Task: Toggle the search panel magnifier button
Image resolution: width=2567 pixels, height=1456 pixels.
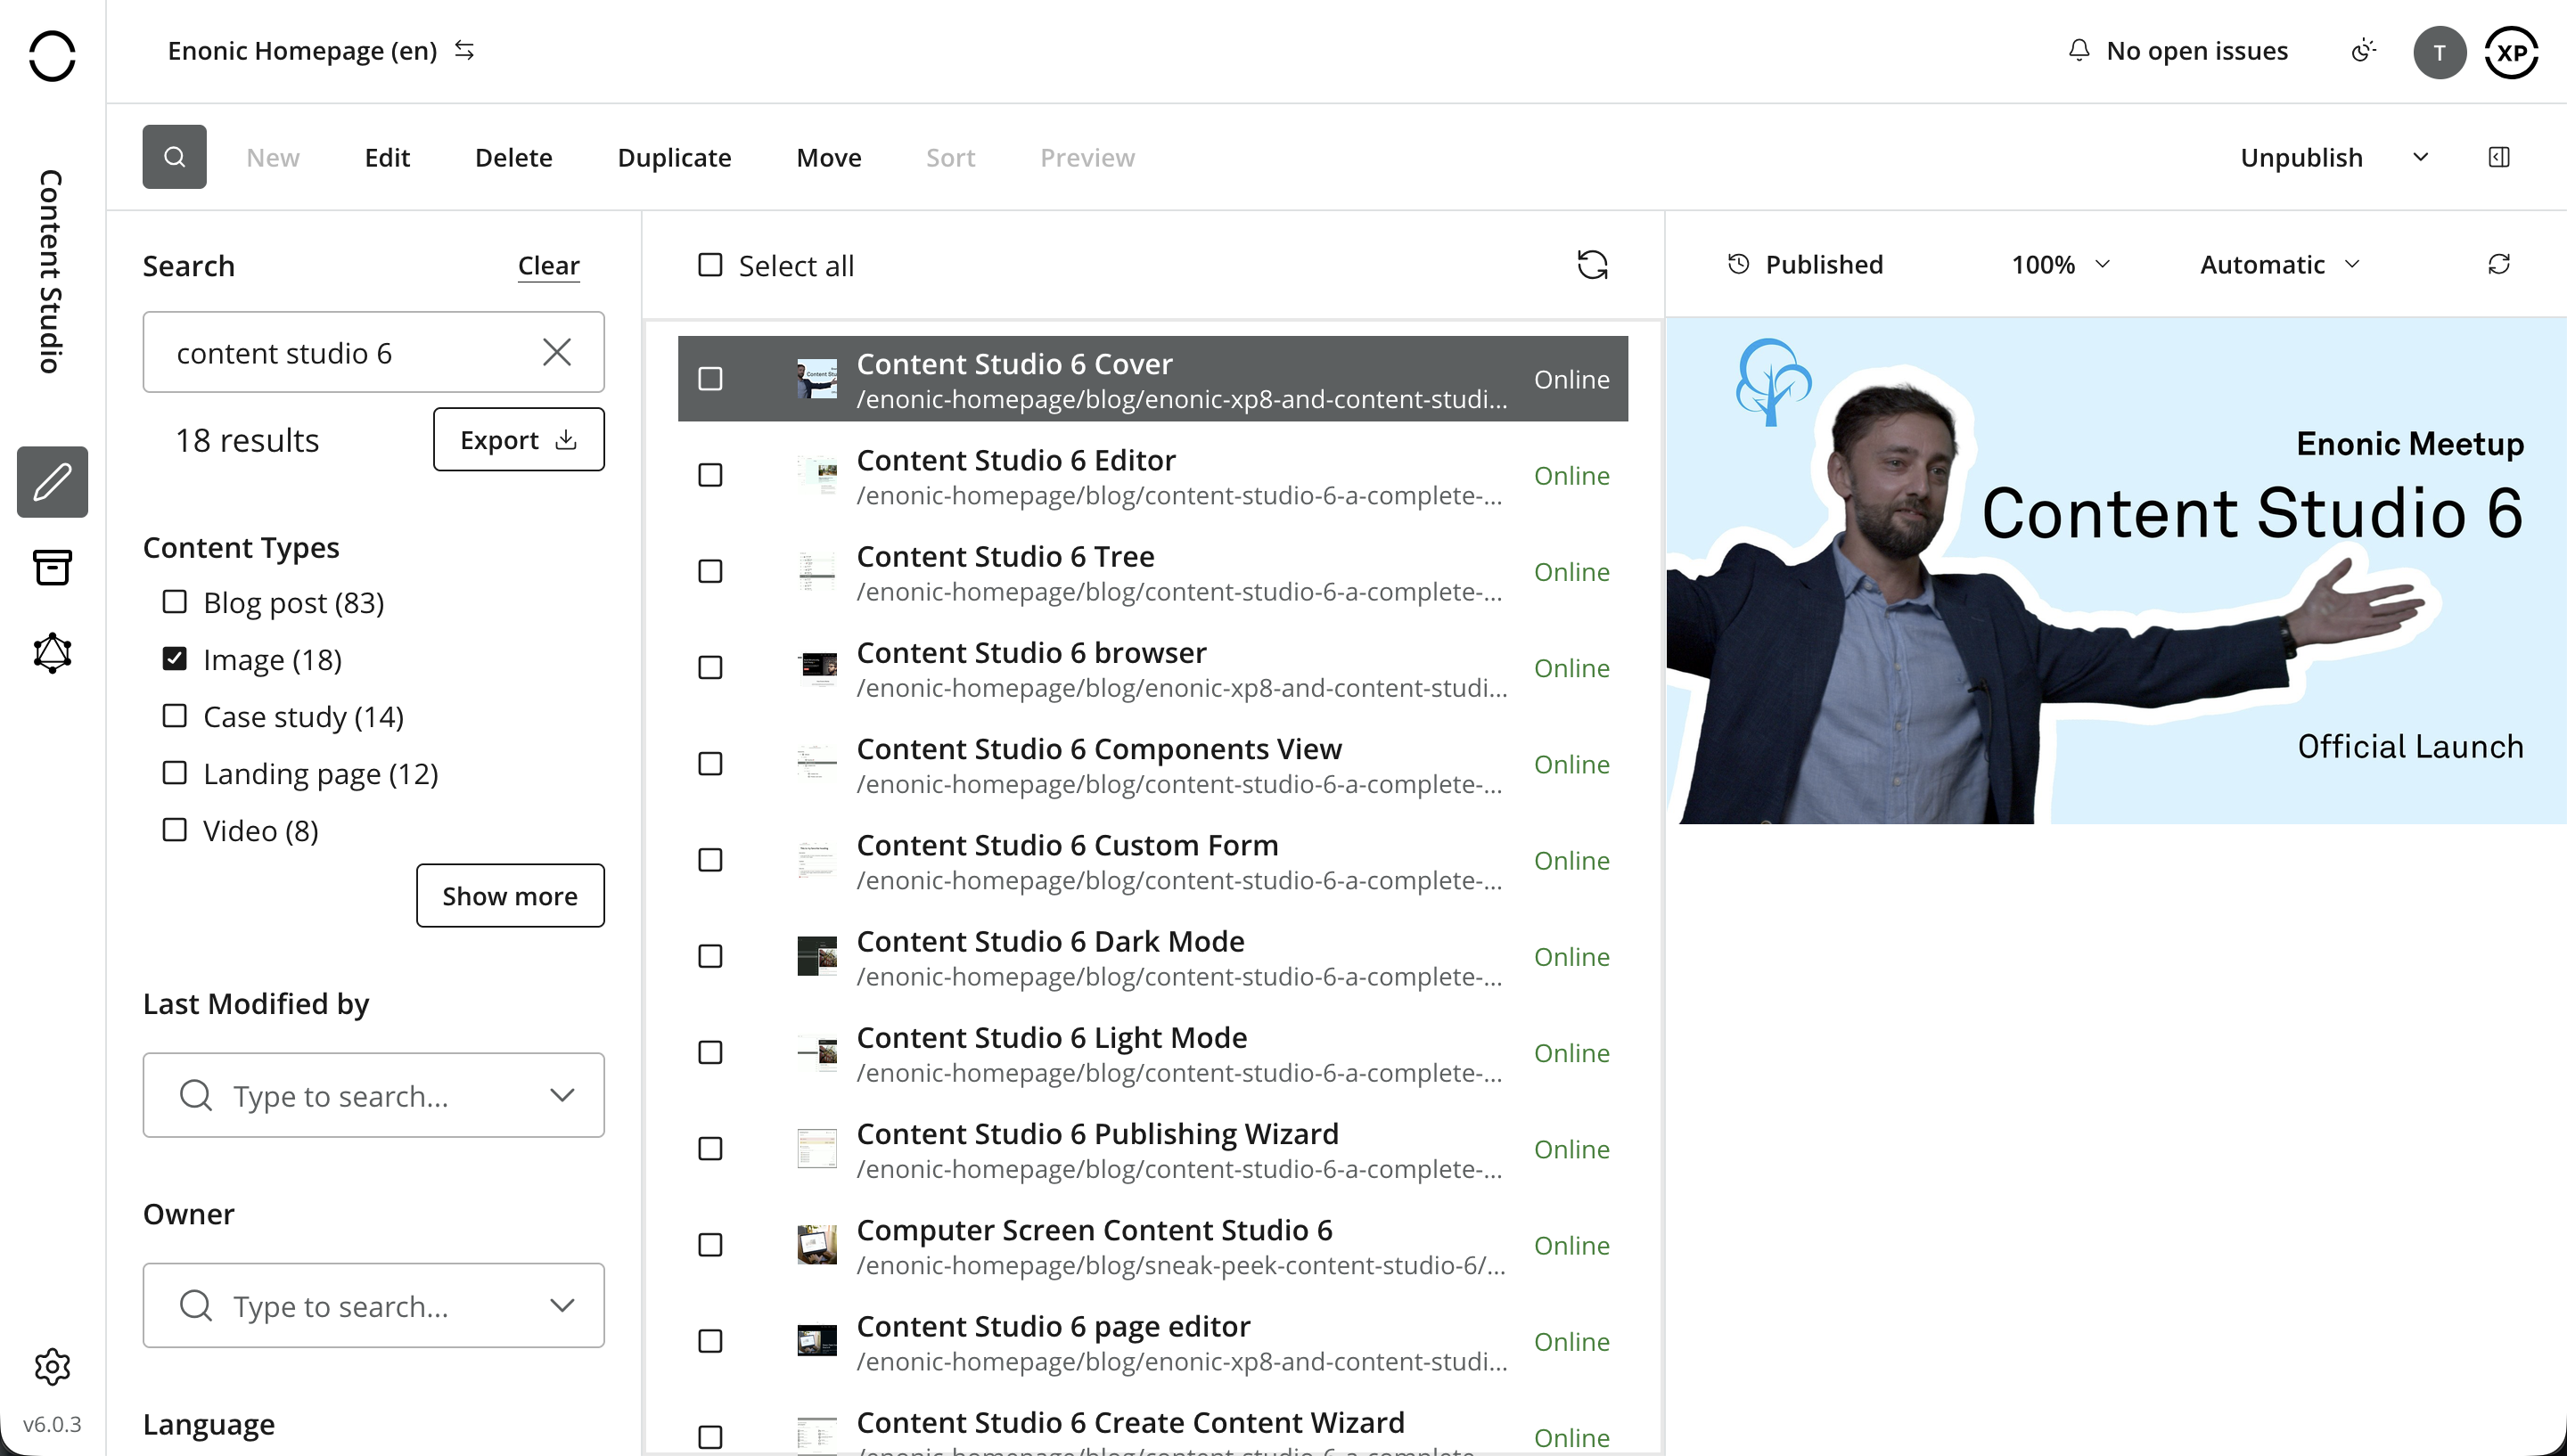Action: [x=175, y=157]
